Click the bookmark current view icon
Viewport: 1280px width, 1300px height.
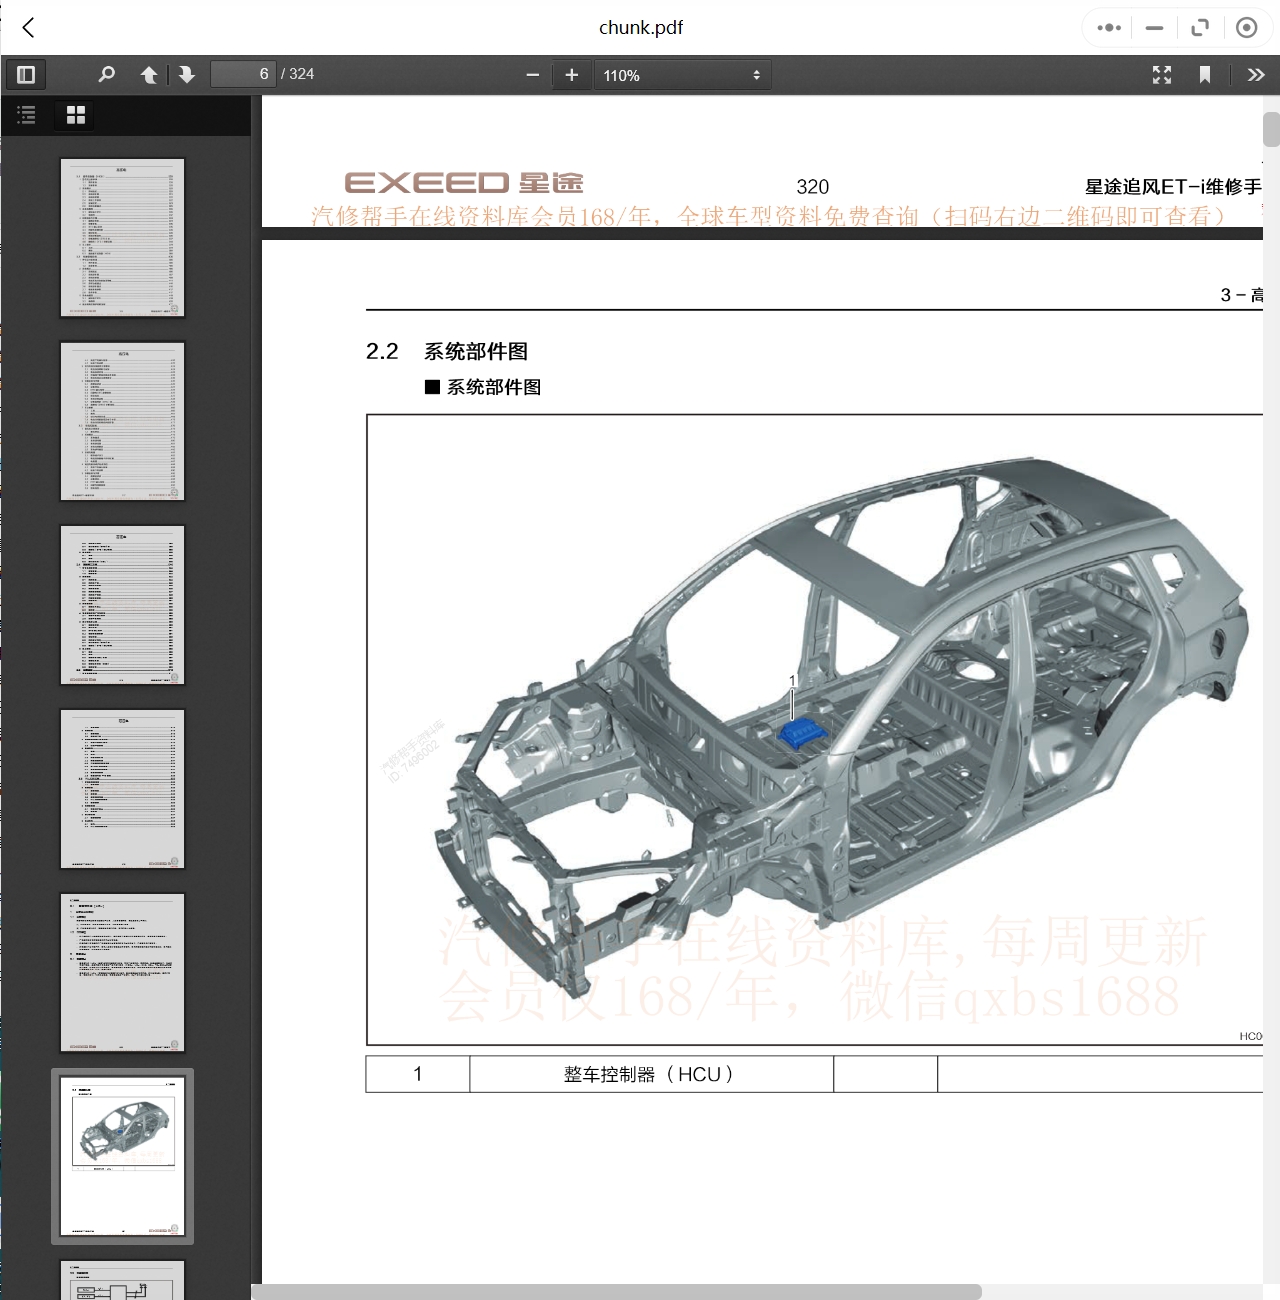(1205, 75)
